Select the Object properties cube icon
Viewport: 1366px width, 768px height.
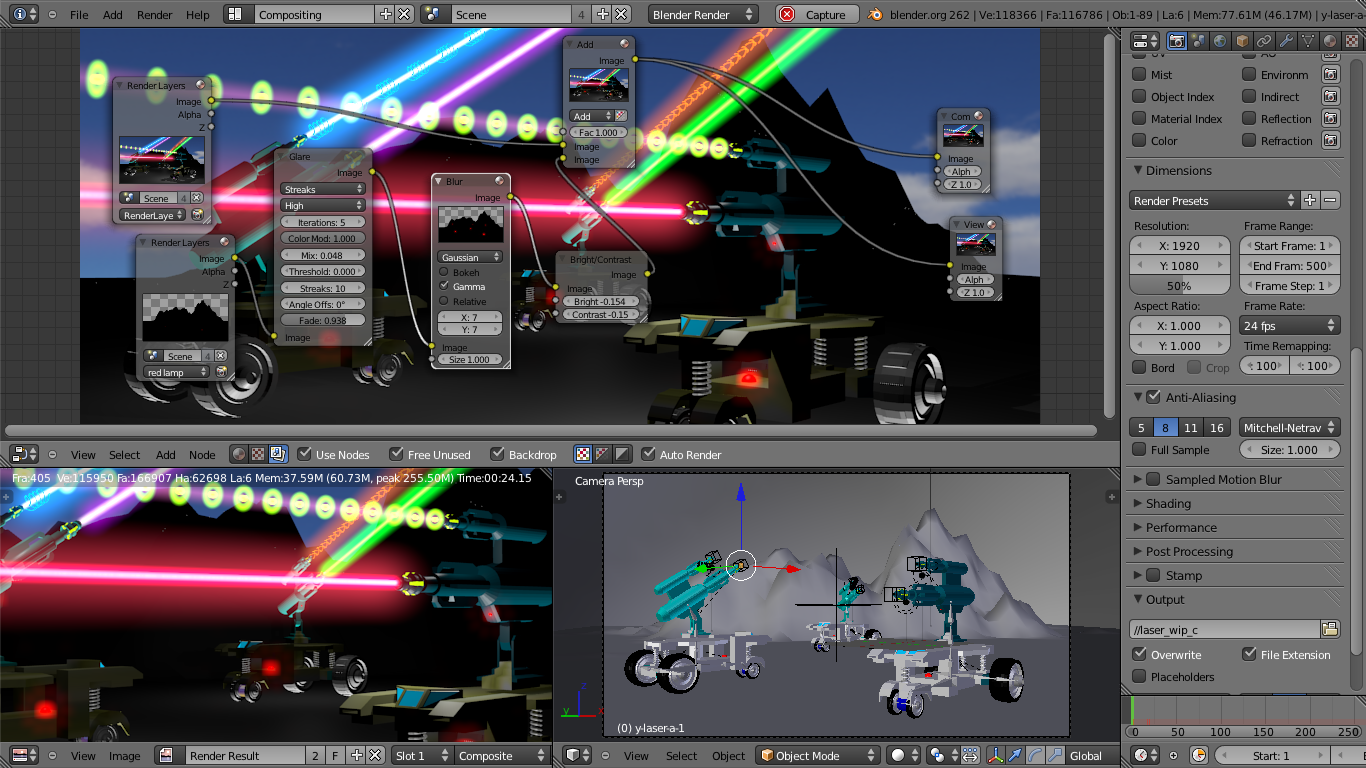click(x=1242, y=41)
